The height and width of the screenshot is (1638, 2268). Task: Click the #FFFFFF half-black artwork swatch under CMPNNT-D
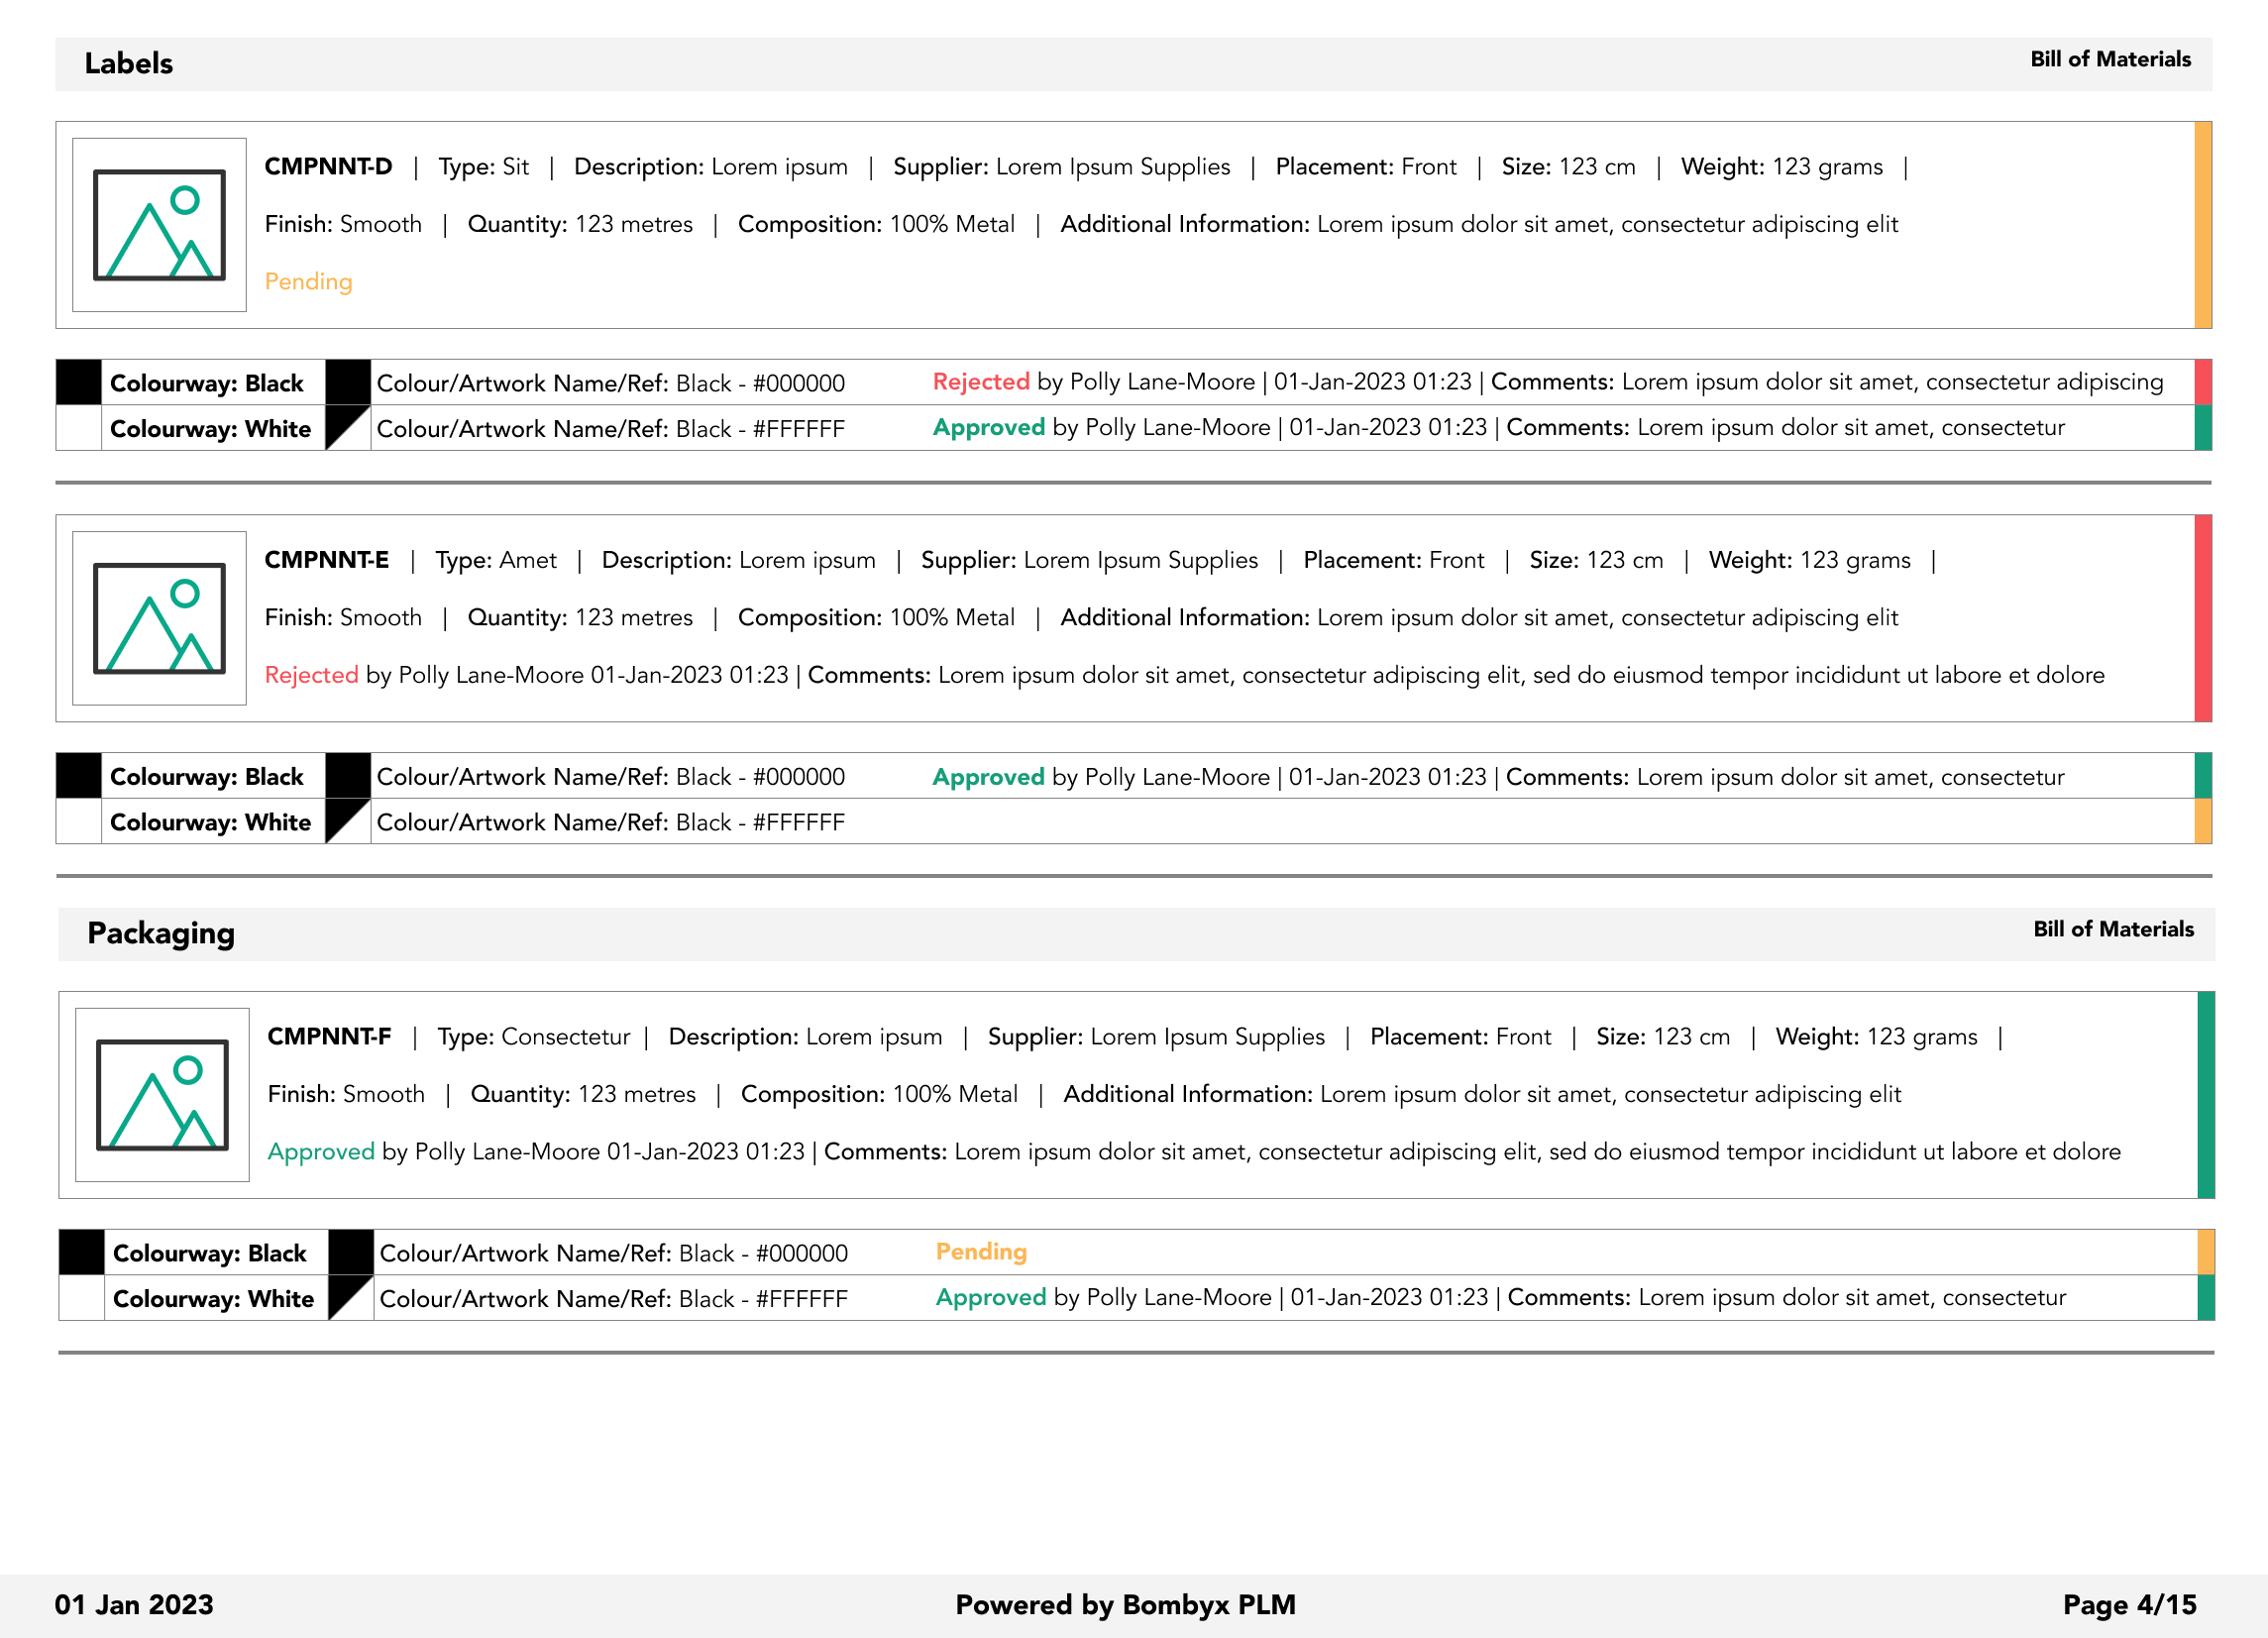[x=348, y=428]
